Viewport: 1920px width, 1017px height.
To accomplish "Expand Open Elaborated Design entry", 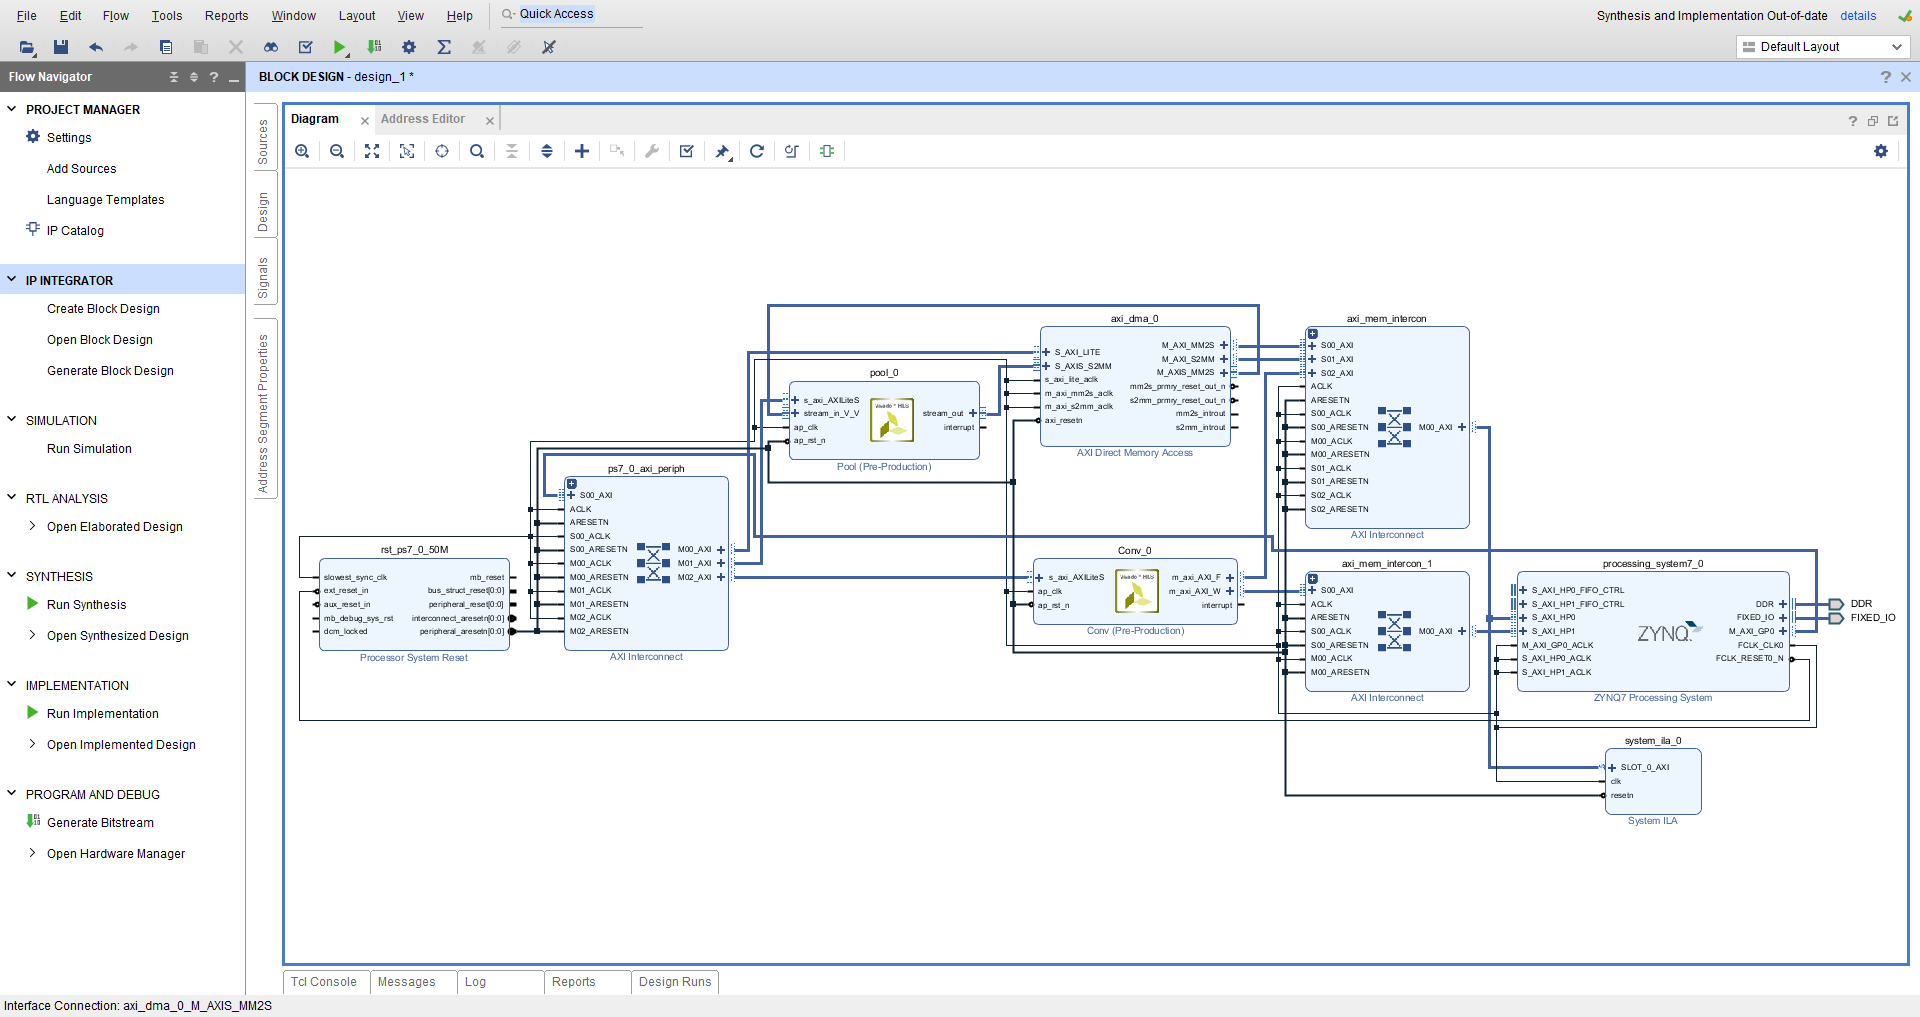I will (x=32, y=526).
